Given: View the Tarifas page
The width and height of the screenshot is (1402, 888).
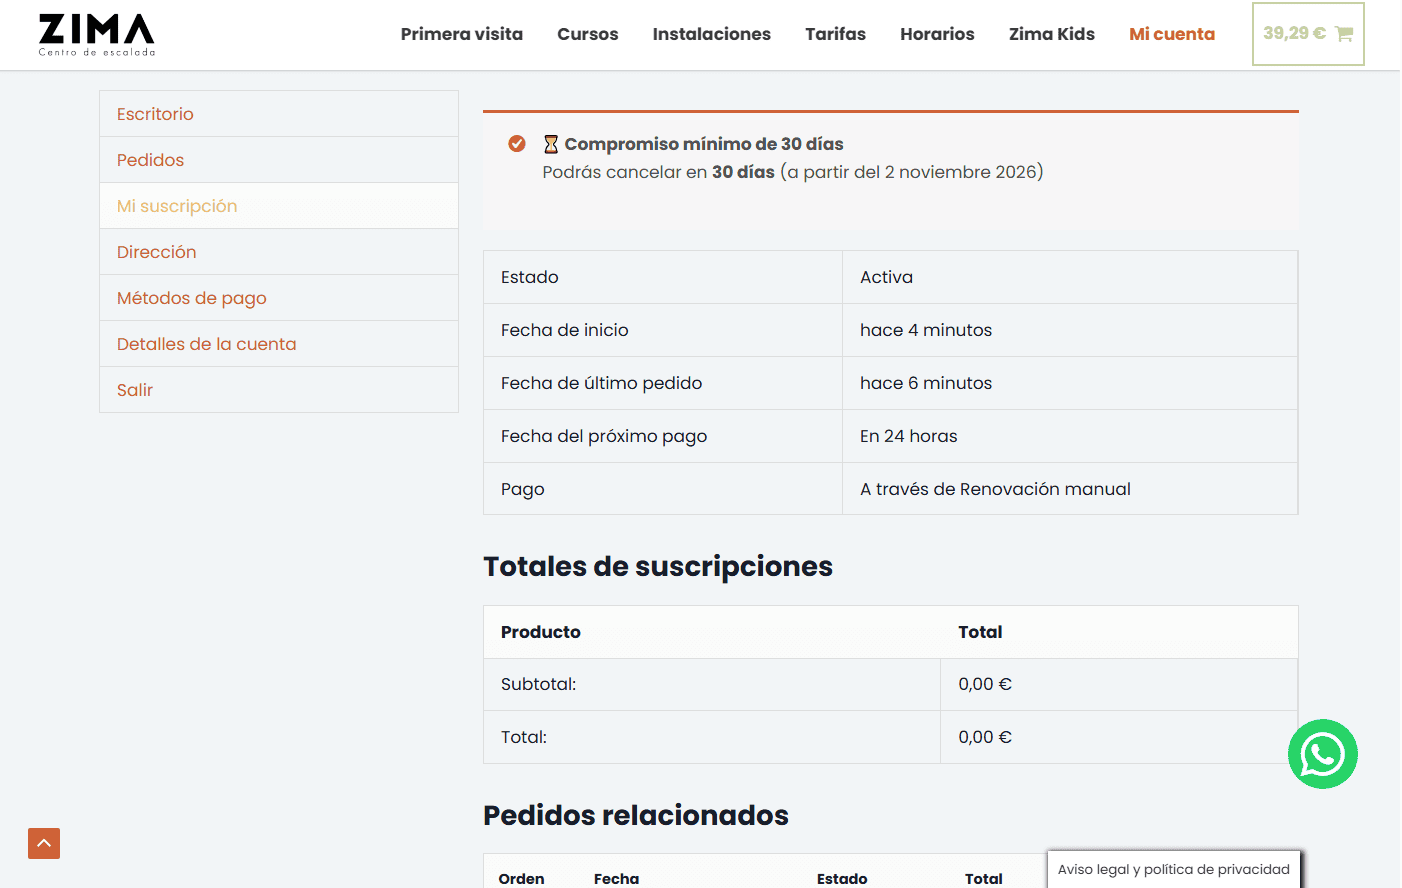Looking at the screenshot, I should pyautogui.click(x=836, y=34).
